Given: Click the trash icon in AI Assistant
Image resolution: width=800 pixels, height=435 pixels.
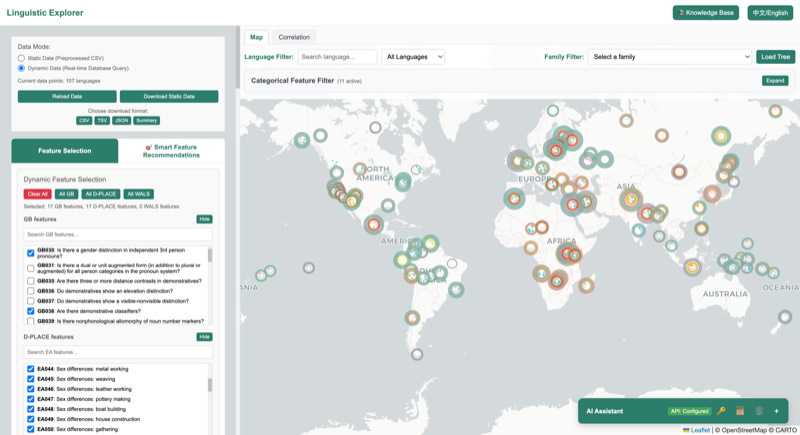Looking at the screenshot, I should pyautogui.click(x=758, y=411).
